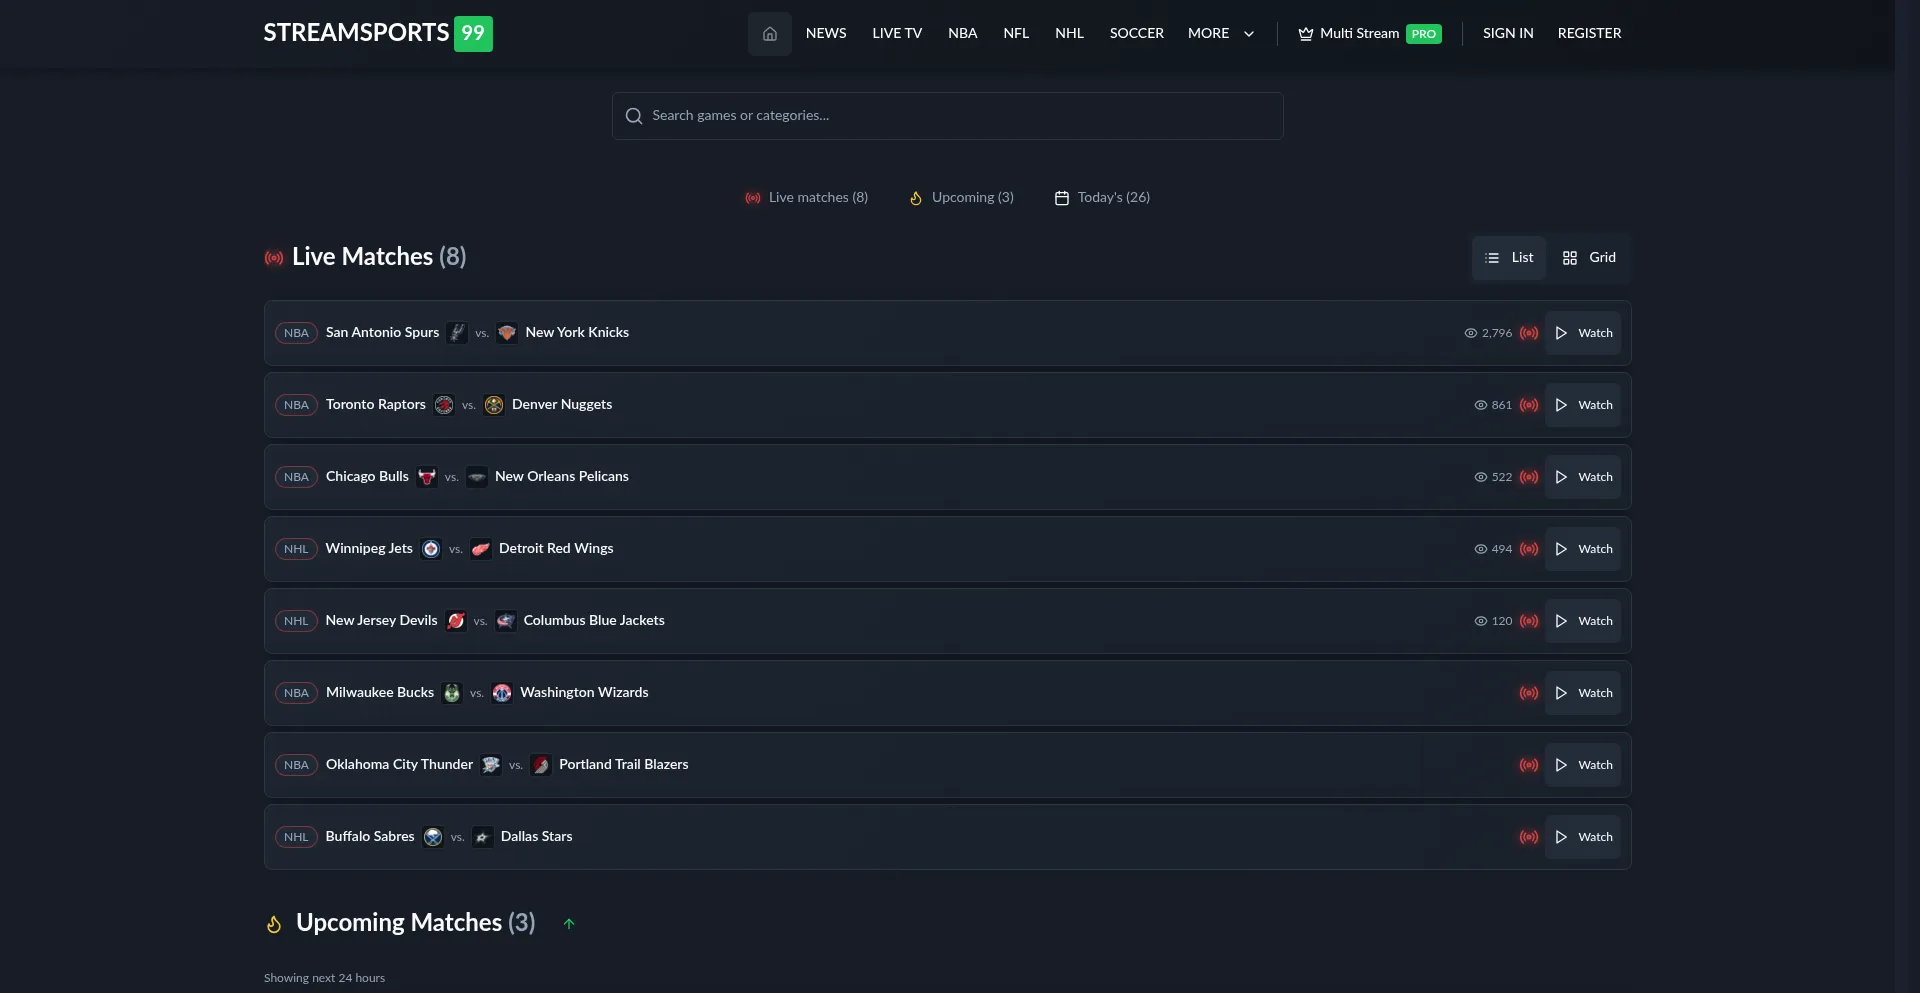Watch Raptors vs Nuggets game
The image size is (1920, 993).
pyautogui.click(x=1583, y=405)
